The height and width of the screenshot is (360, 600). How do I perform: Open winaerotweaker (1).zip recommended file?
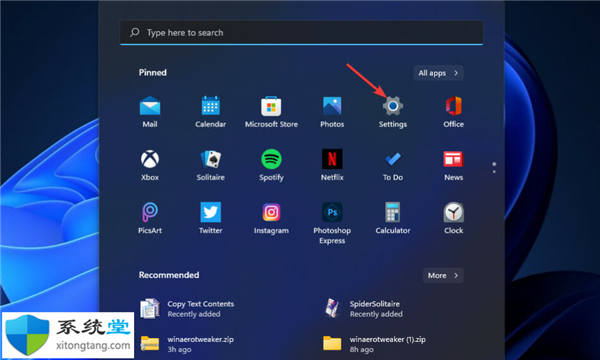click(x=374, y=344)
